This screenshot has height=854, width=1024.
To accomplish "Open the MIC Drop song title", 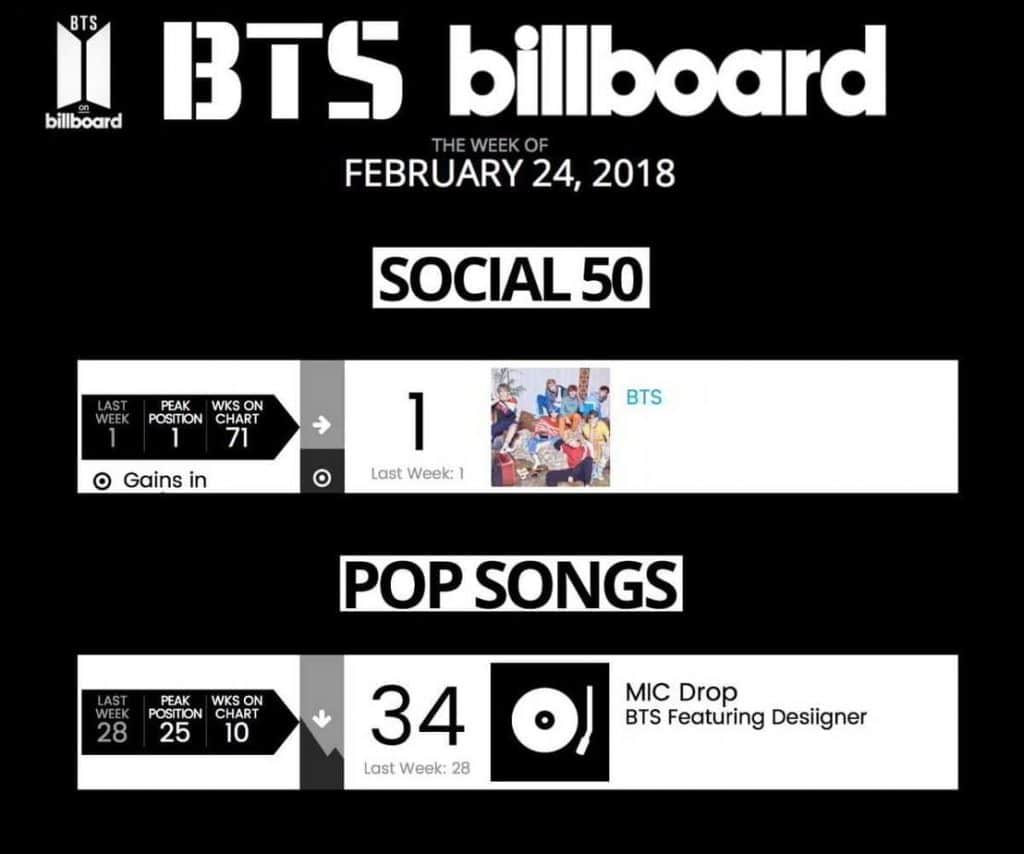I will tap(681, 692).
